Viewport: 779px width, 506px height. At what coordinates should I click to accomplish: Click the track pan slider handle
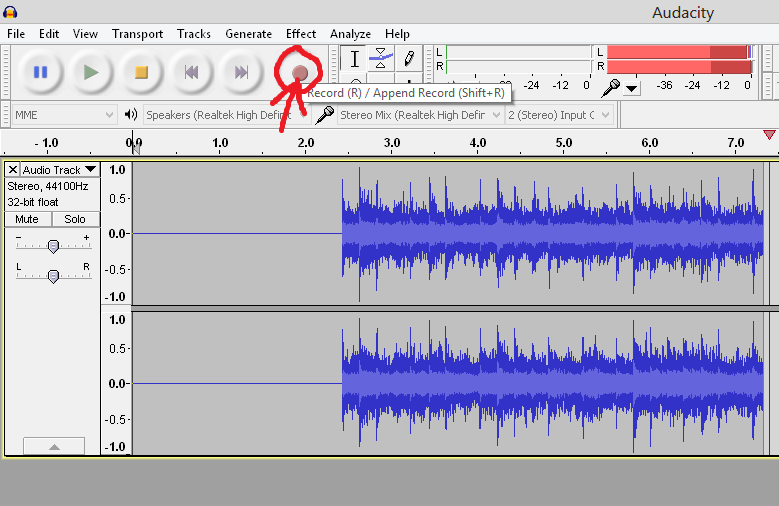click(53, 276)
